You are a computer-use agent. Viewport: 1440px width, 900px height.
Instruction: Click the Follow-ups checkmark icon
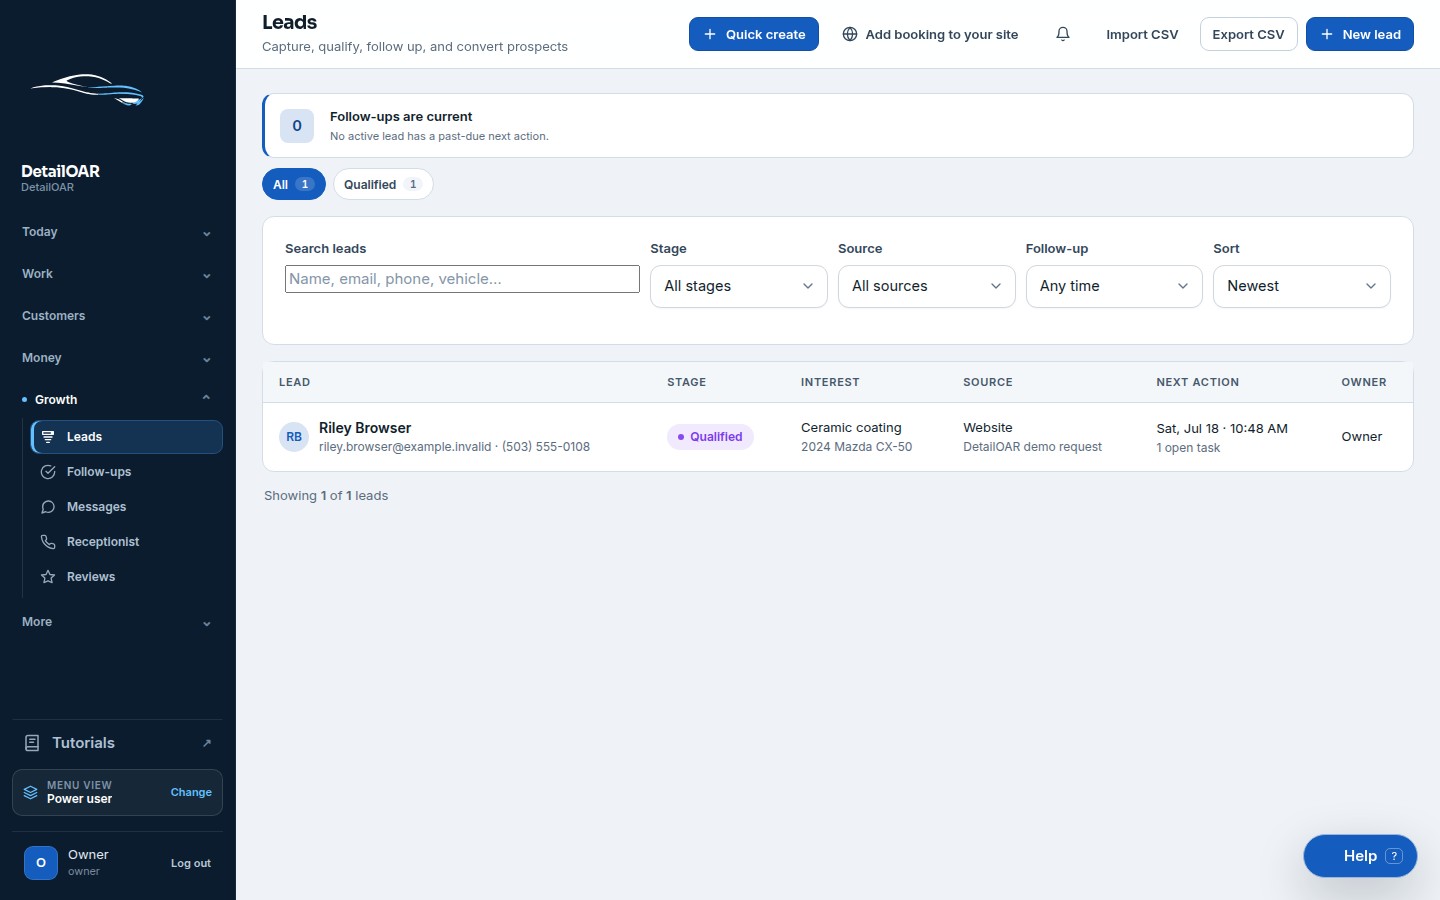tap(48, 472)
